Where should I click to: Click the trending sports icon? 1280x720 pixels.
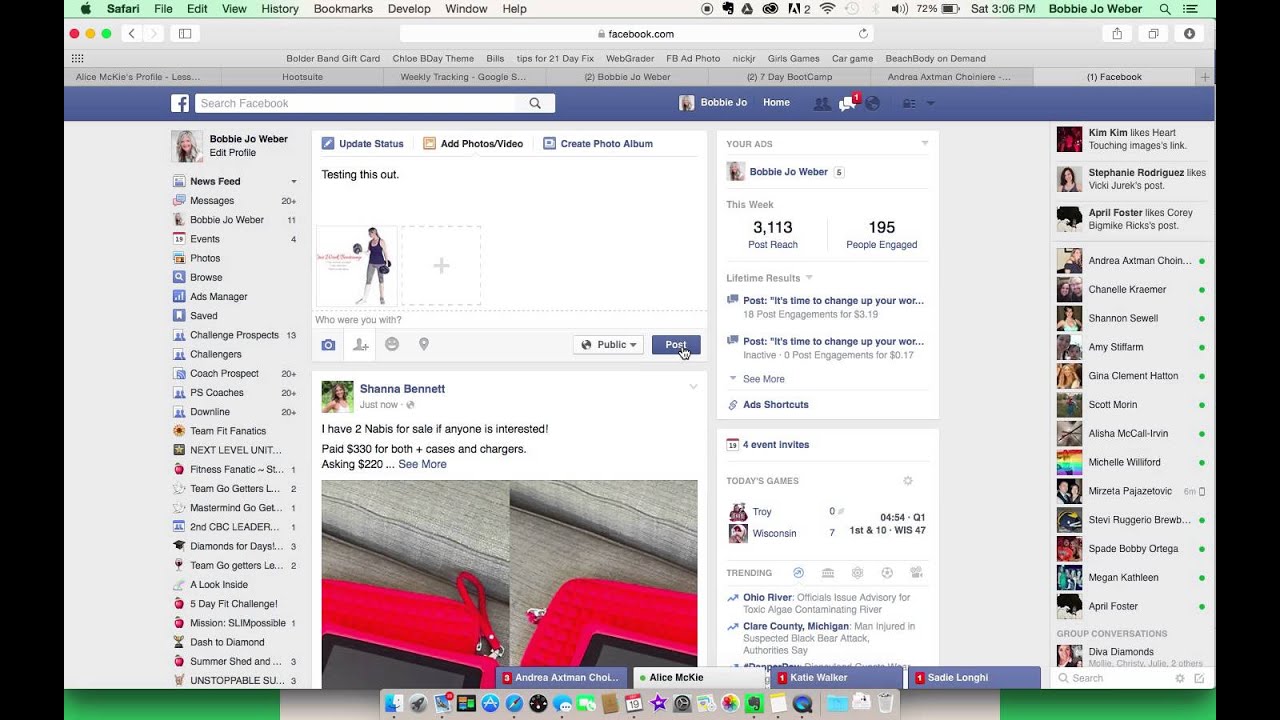[x=886, y=573]
